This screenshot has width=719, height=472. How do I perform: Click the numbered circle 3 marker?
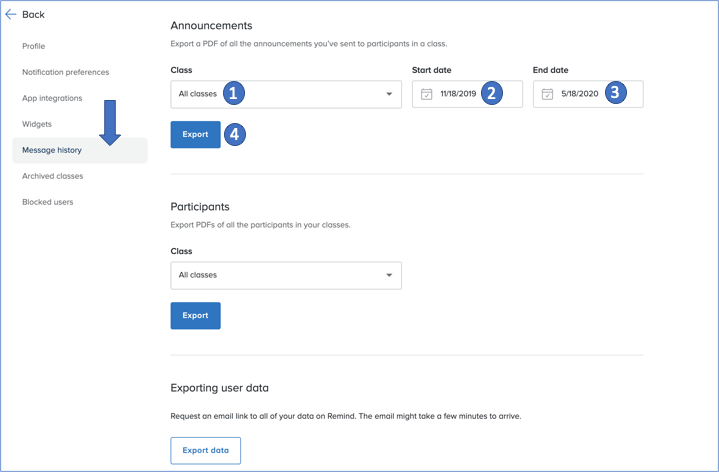[x=614, y=93]
